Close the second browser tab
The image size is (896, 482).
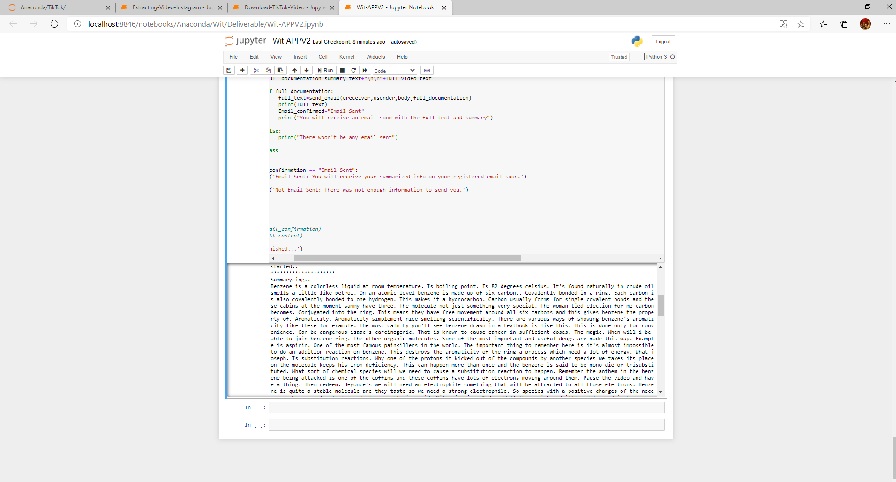tap(219, 8)
